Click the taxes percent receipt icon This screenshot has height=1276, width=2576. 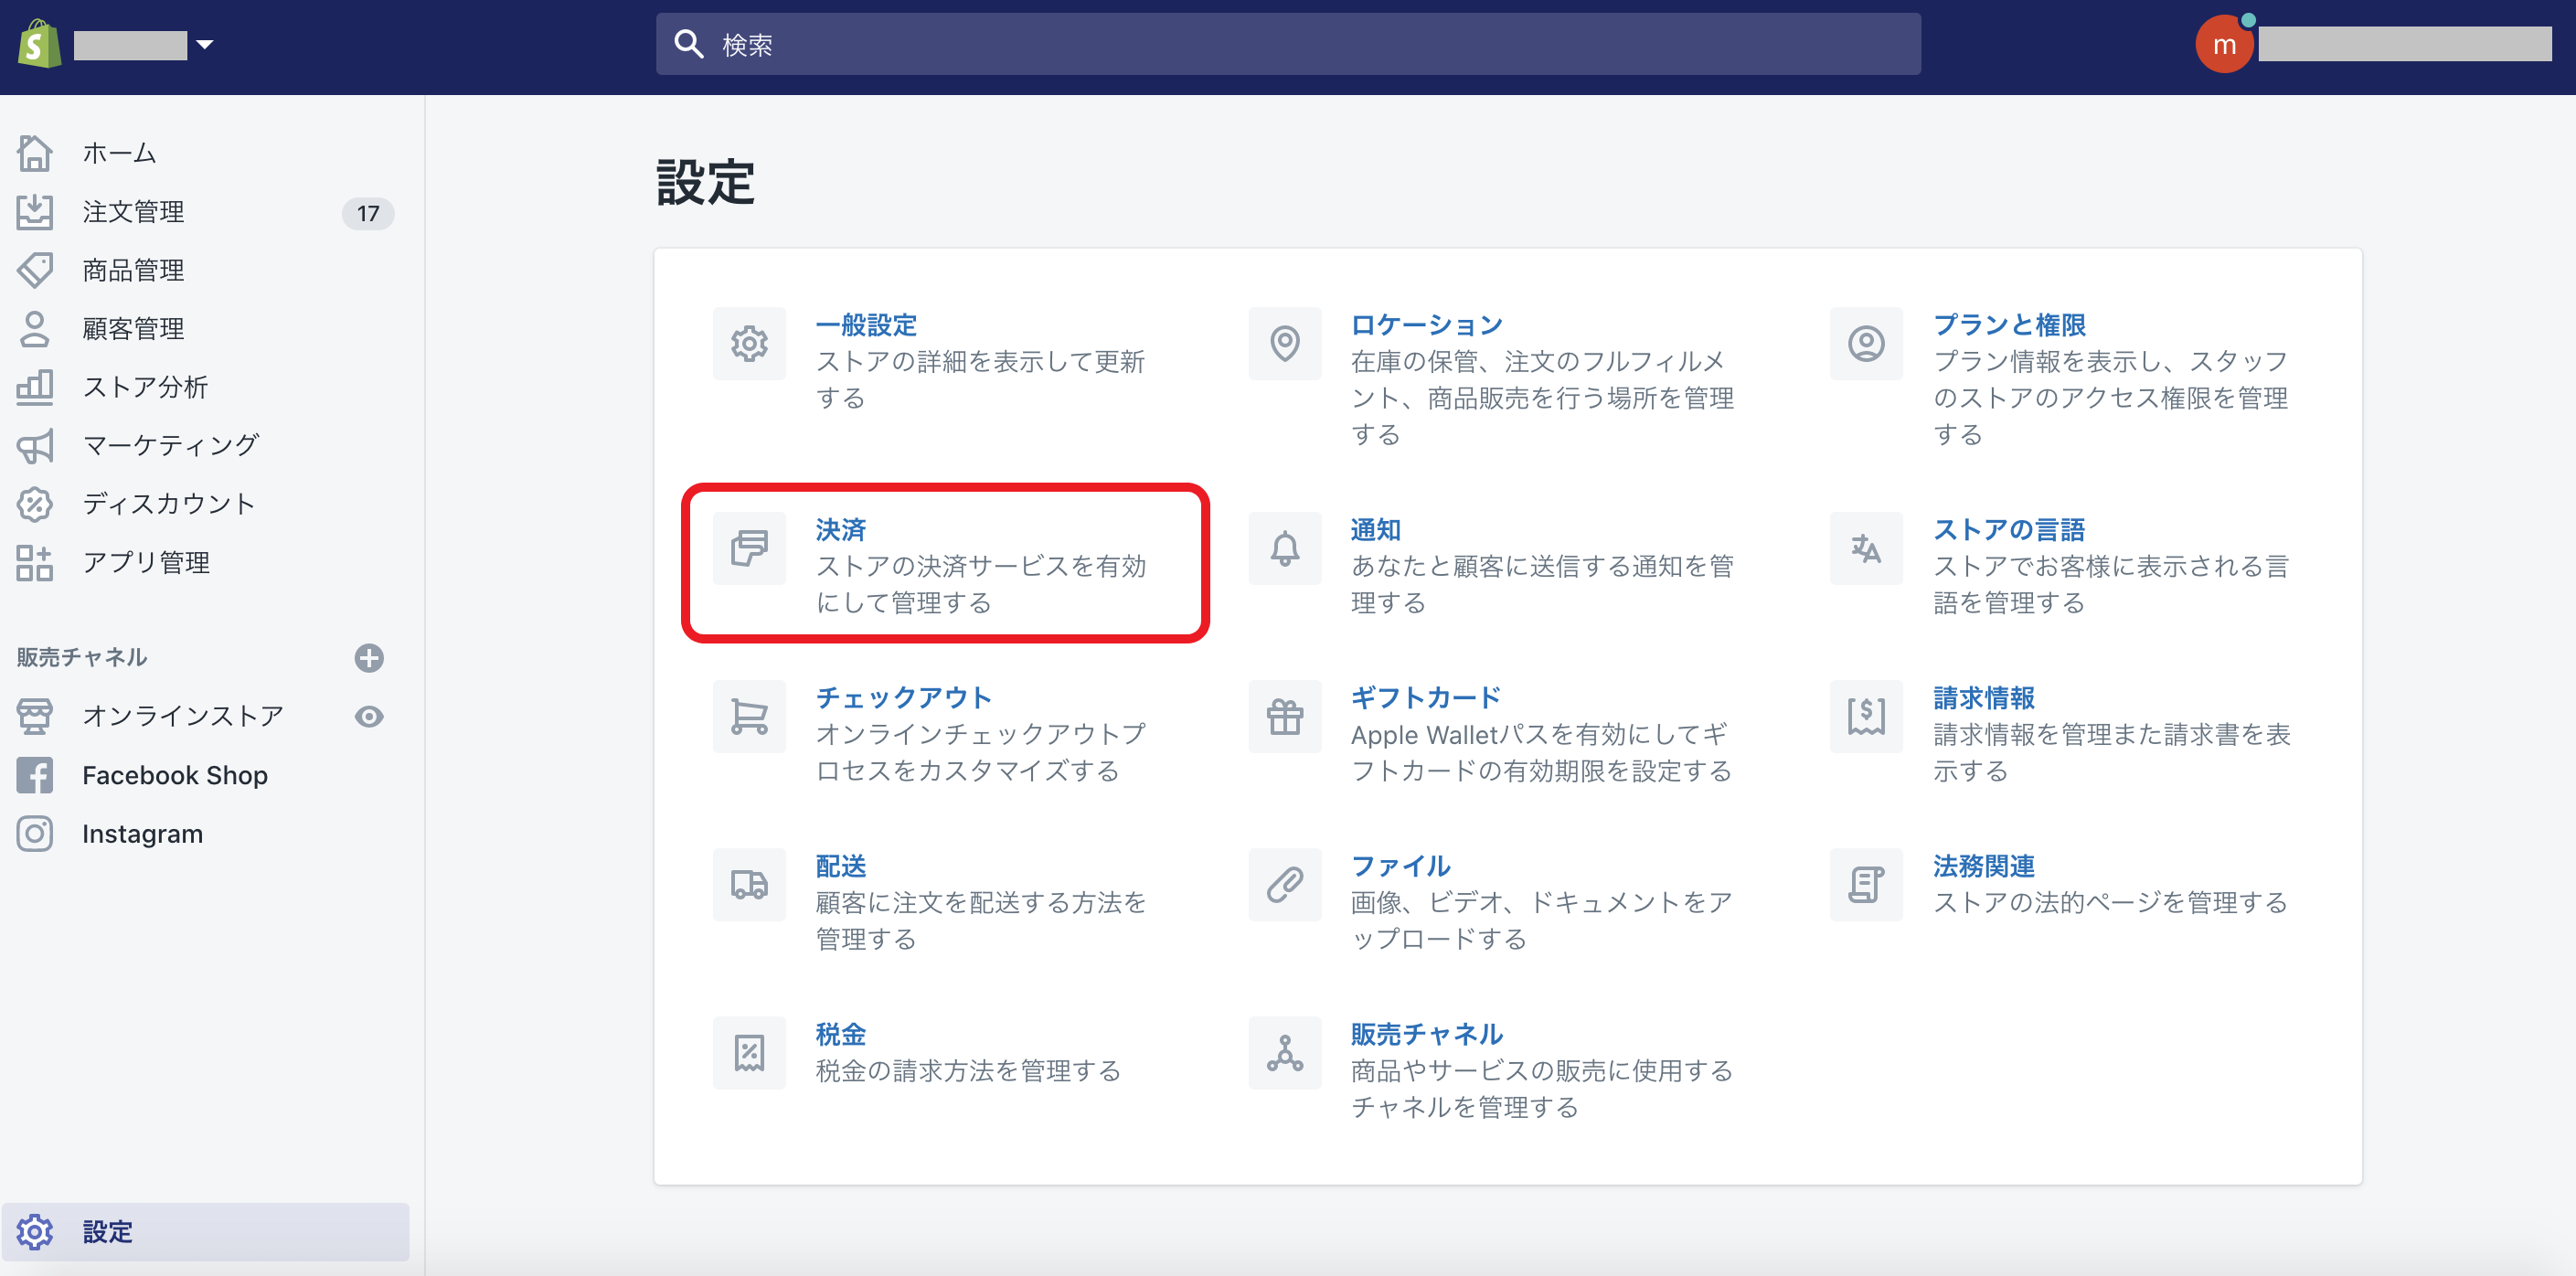(749, 1052)
